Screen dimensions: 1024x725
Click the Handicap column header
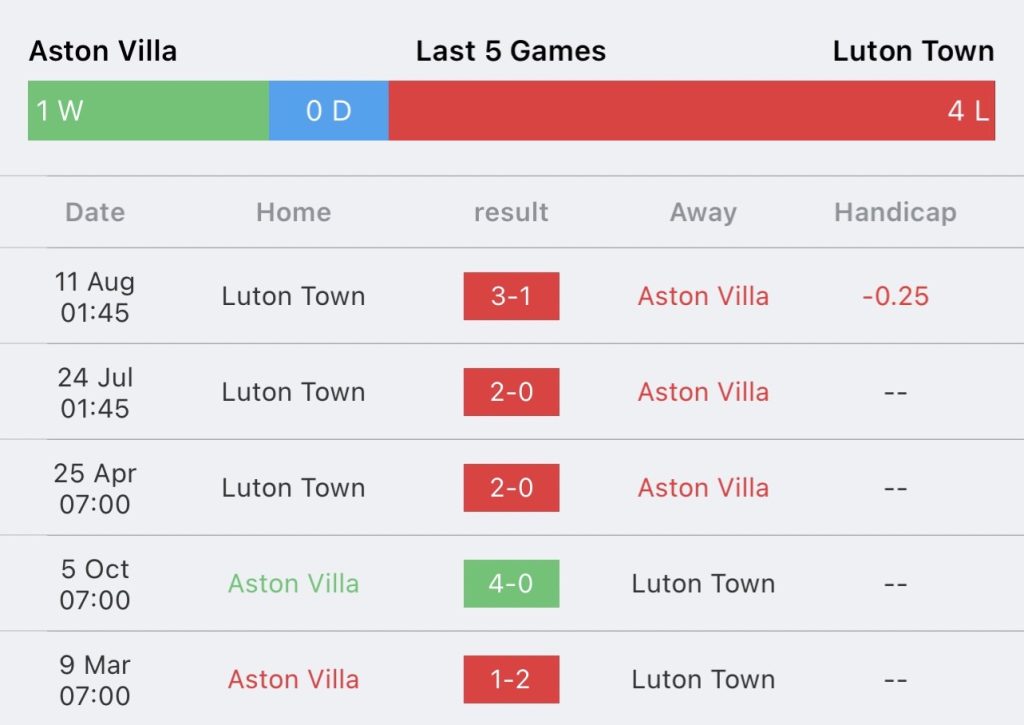pyautogui.click(x=895, y=212)
